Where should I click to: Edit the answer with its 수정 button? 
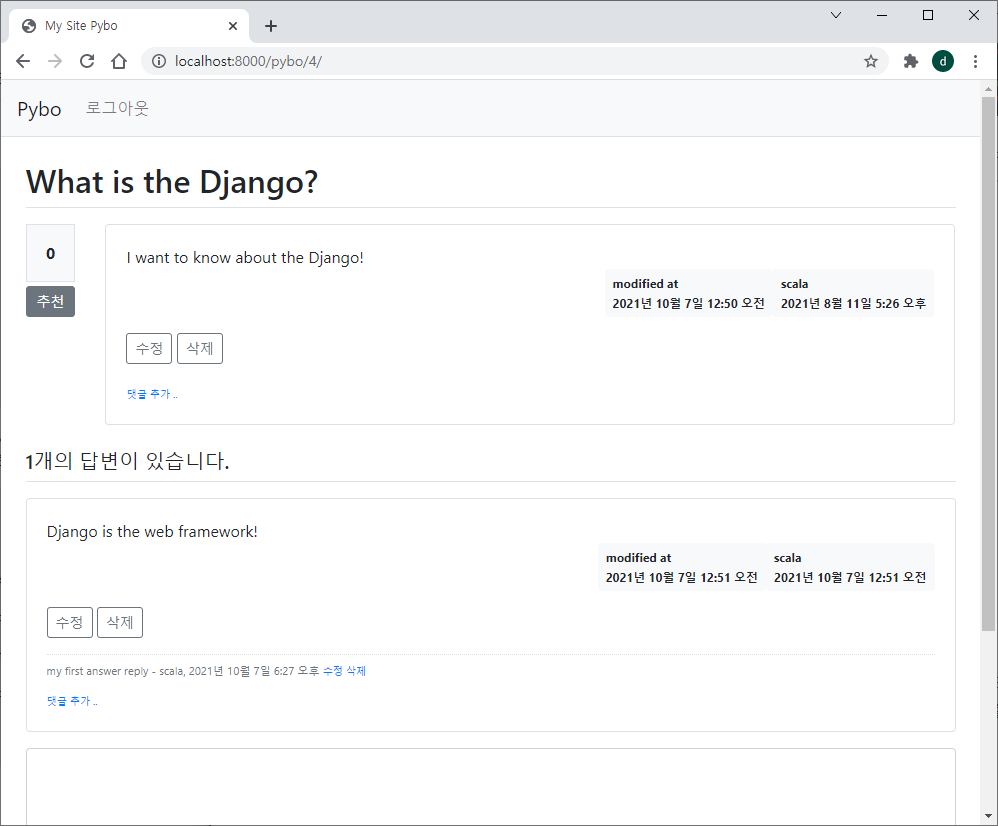69,622
